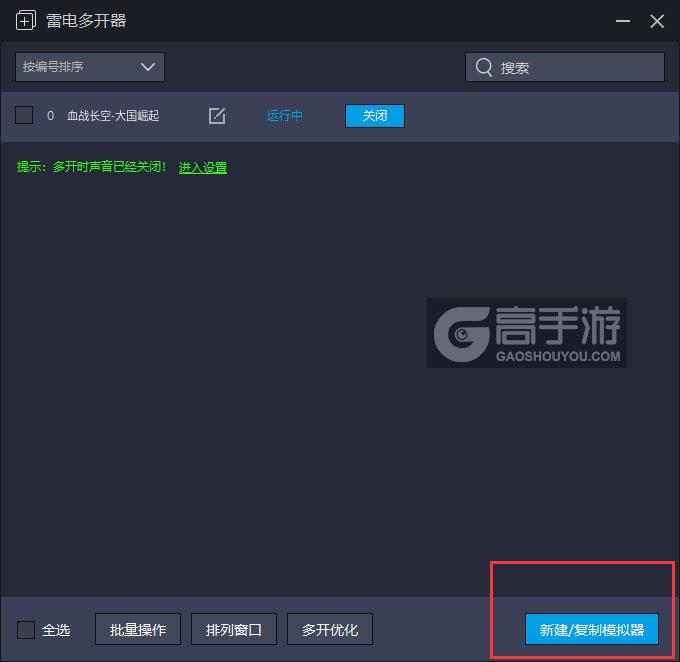The image size is (680, 662).
Task: Click the 提示: 多开时声音已经关闭! notice
Action: 91,167
